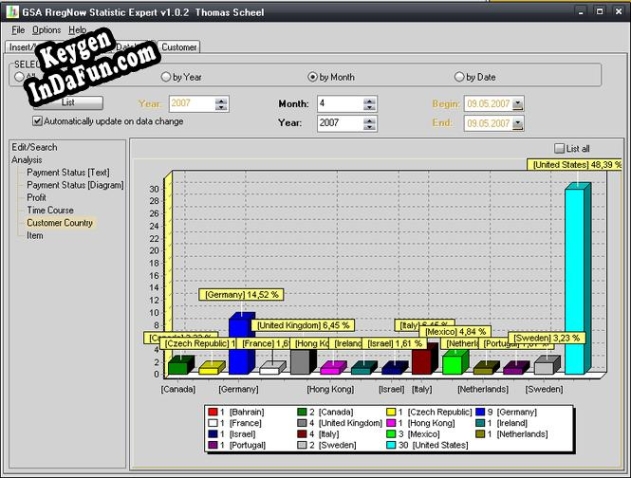This screenshot has width=631, height=478.
Task: Decrease the Month spinner value
Action: click(369, 107)
